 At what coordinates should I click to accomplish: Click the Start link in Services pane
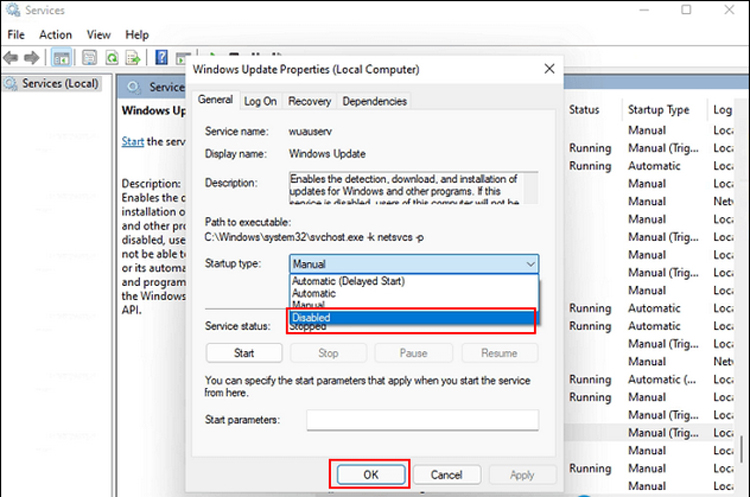click(x=132, y=142)
